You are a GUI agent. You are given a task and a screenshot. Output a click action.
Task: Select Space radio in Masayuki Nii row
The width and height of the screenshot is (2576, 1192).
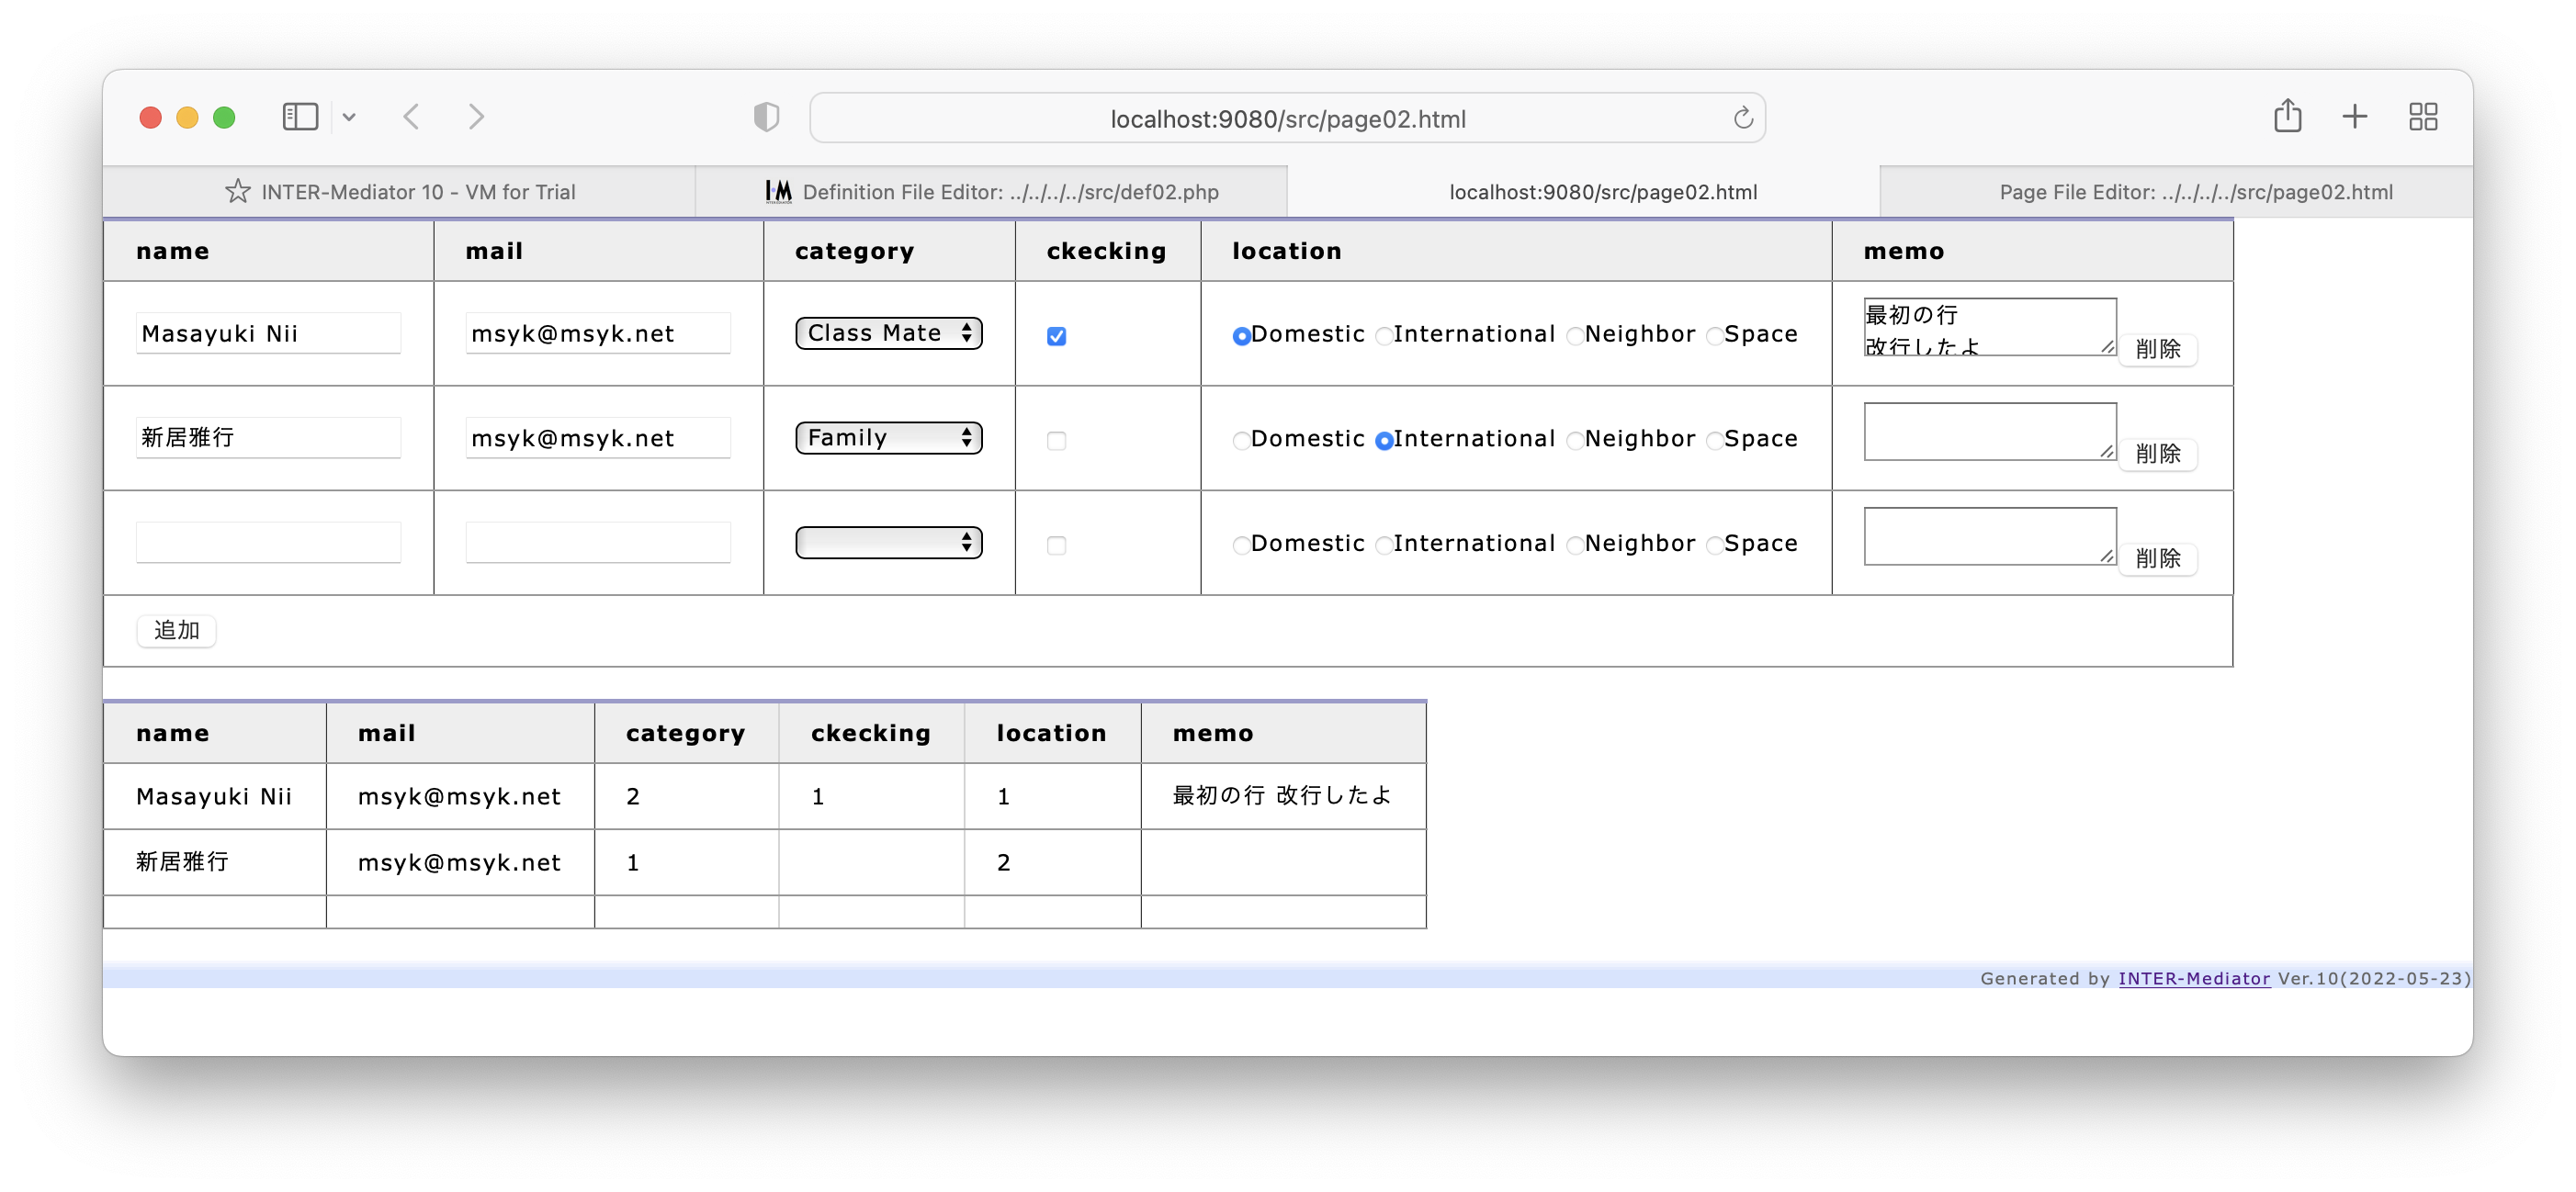[x=1714, y=336]
